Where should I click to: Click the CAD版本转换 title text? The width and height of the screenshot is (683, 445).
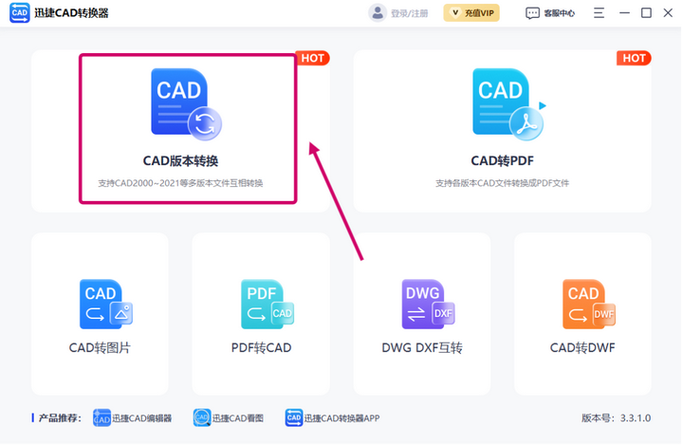[x=180, y=161]
